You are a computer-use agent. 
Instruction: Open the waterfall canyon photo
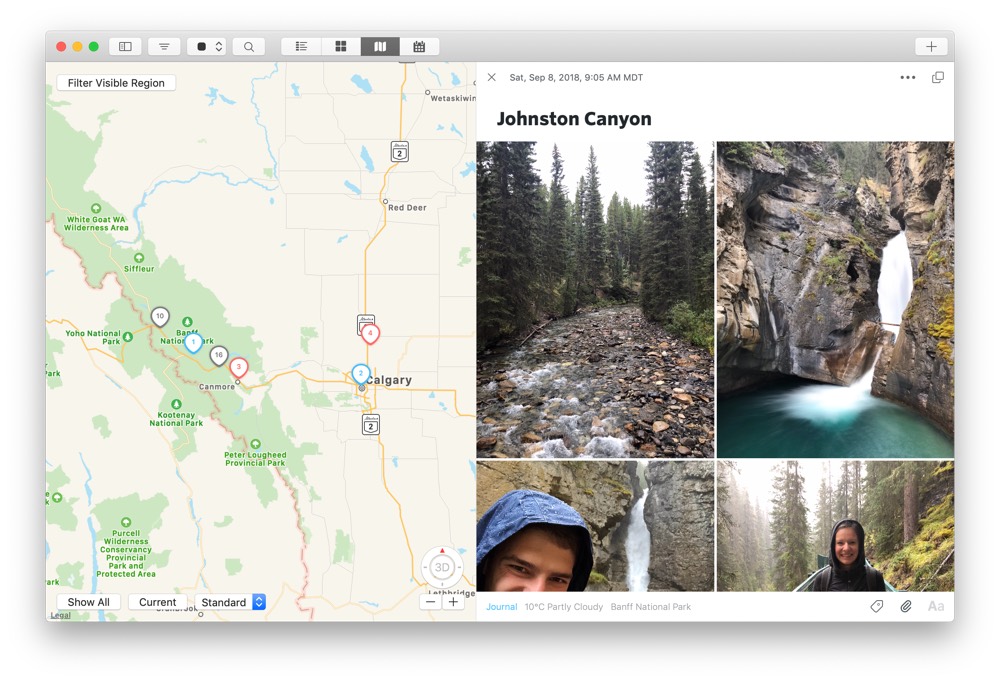835,299
